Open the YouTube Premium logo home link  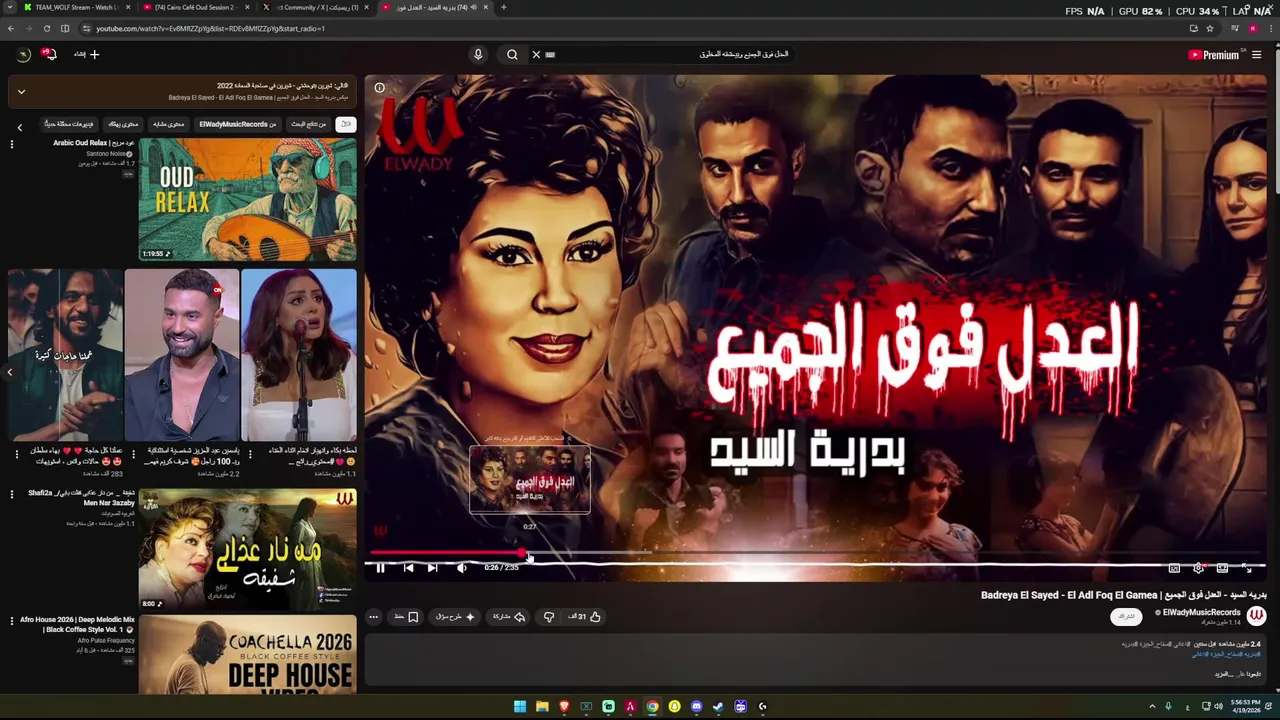pyautogui.click(x=1214, y=55)
